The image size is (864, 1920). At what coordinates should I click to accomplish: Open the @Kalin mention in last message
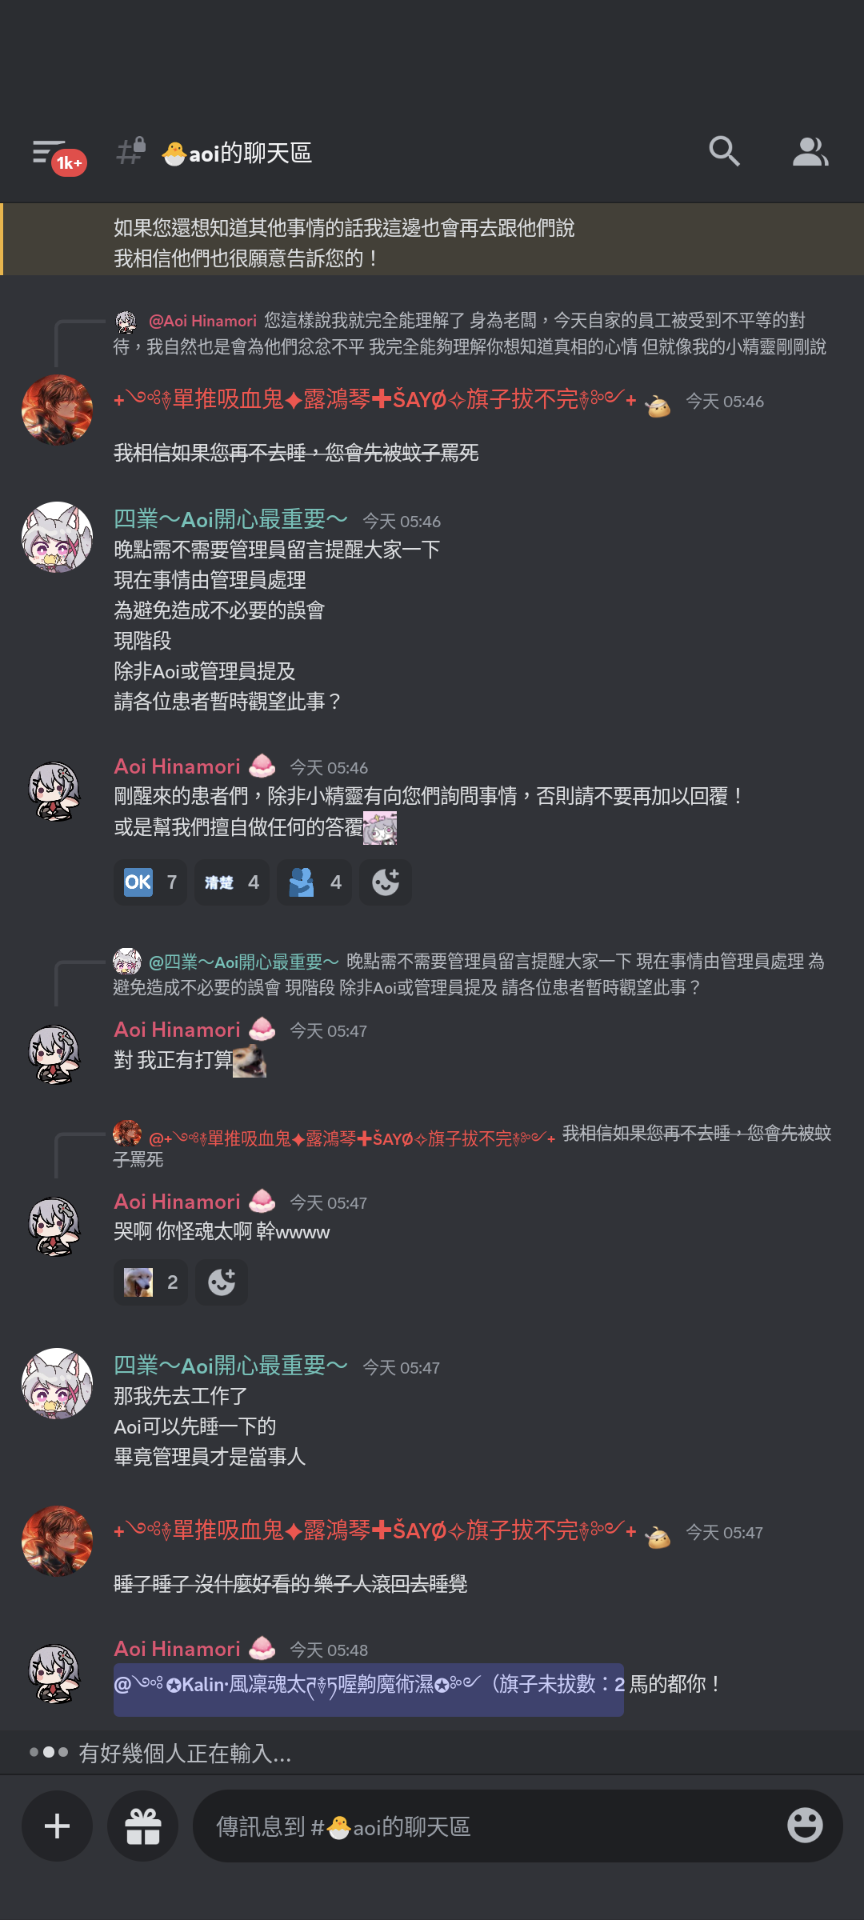369,1684
